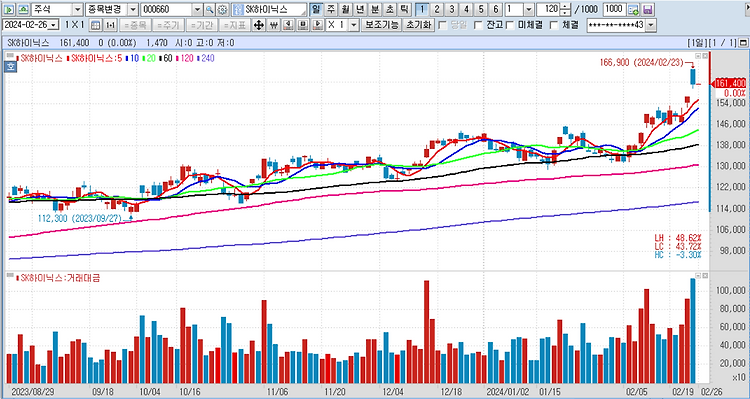Select the 주 weekly period button
The height and width of the screenshot is (399, 750).
[331, 9]
